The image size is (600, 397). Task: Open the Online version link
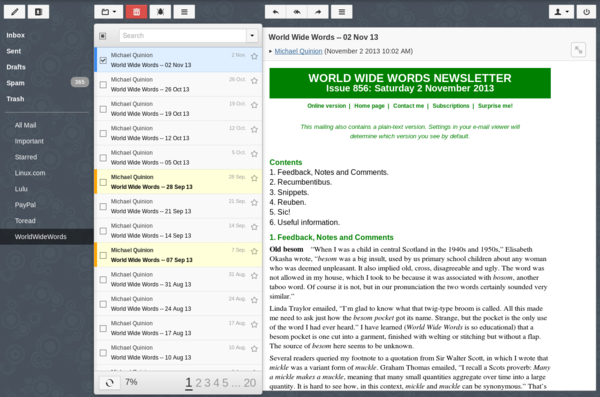point(326,106)
